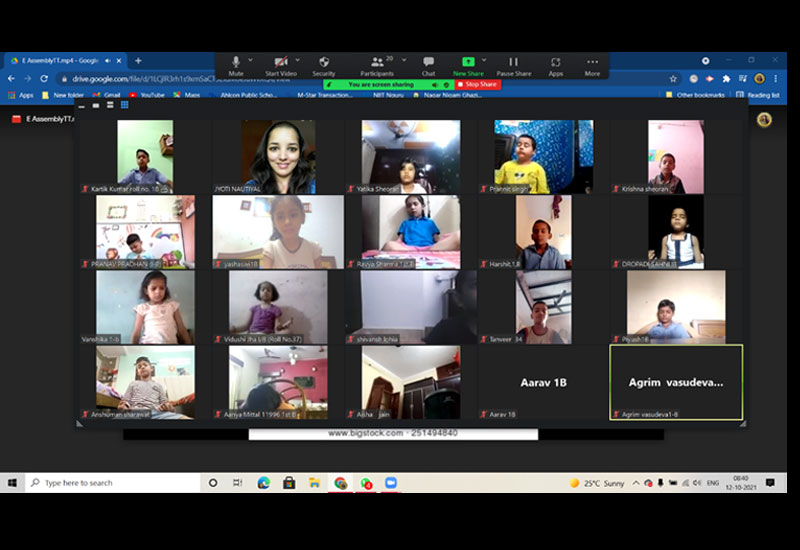The width and height of the screenshot is (800, 550).
Task: Open Microsoft Store from taskbar
Action: tap(289, 483)
